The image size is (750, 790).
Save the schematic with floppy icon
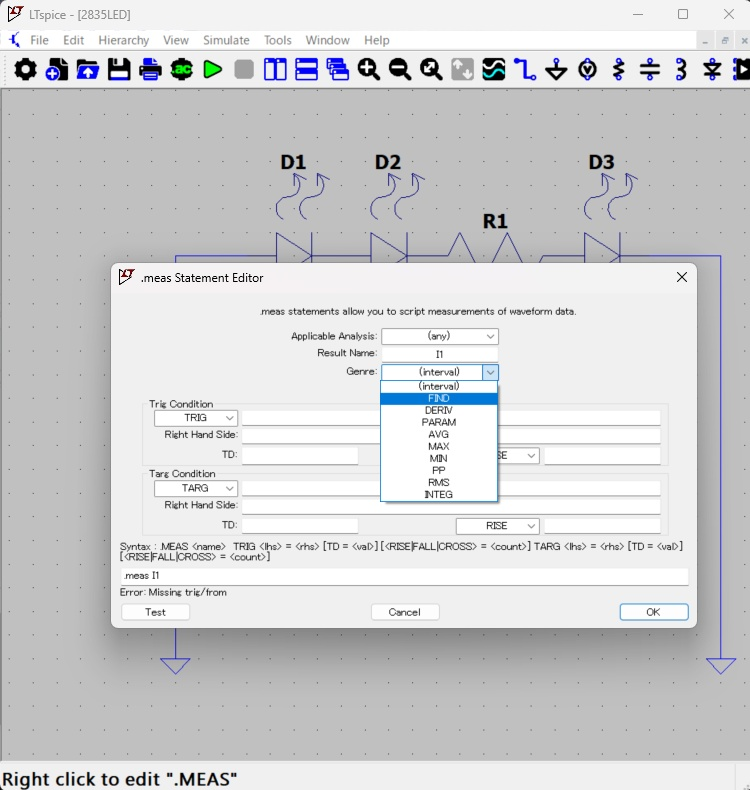119,70
